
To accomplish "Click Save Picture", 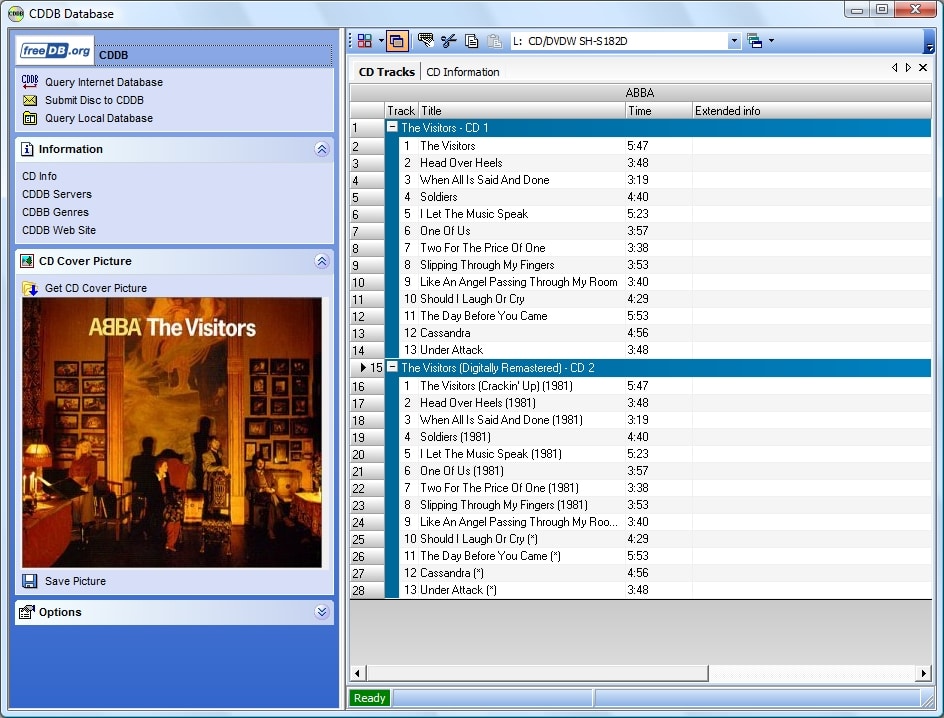I will pos(75,581).
